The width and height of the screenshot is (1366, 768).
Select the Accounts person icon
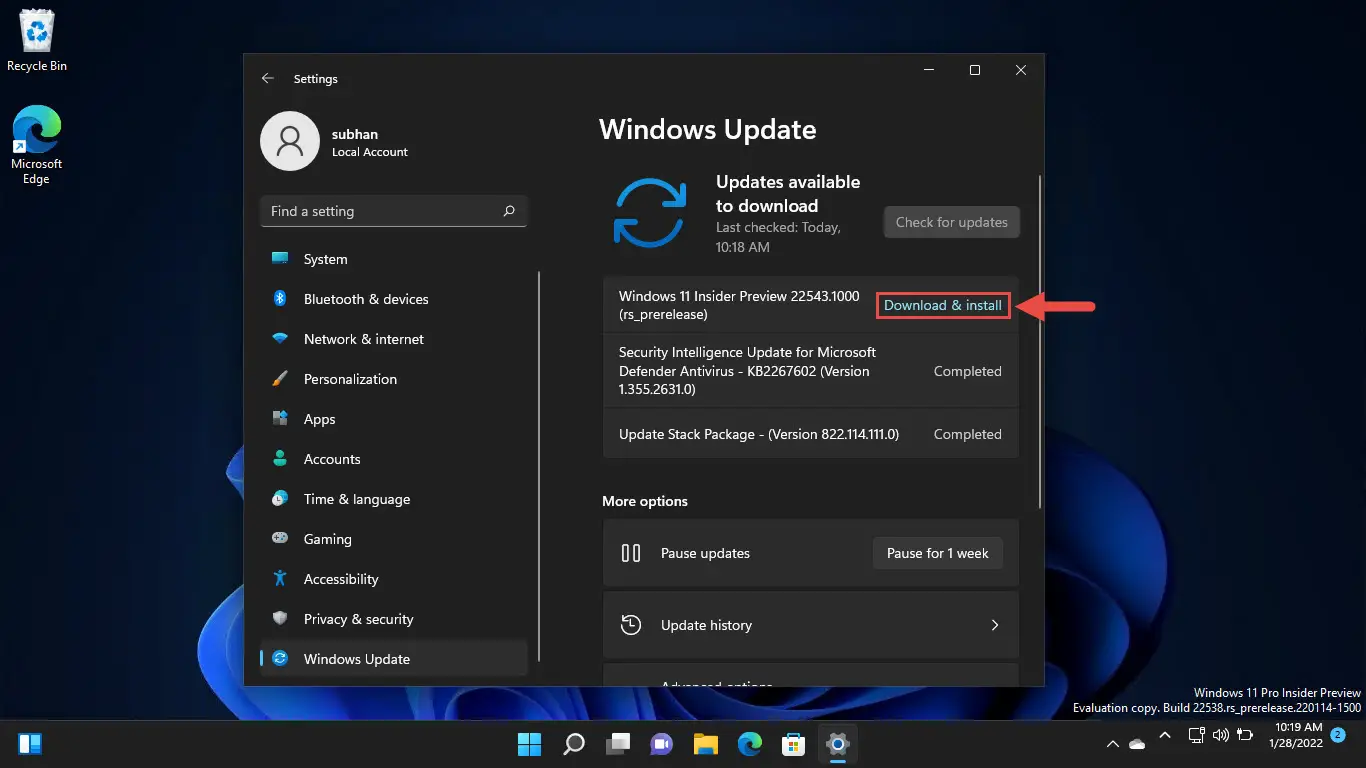280,459
